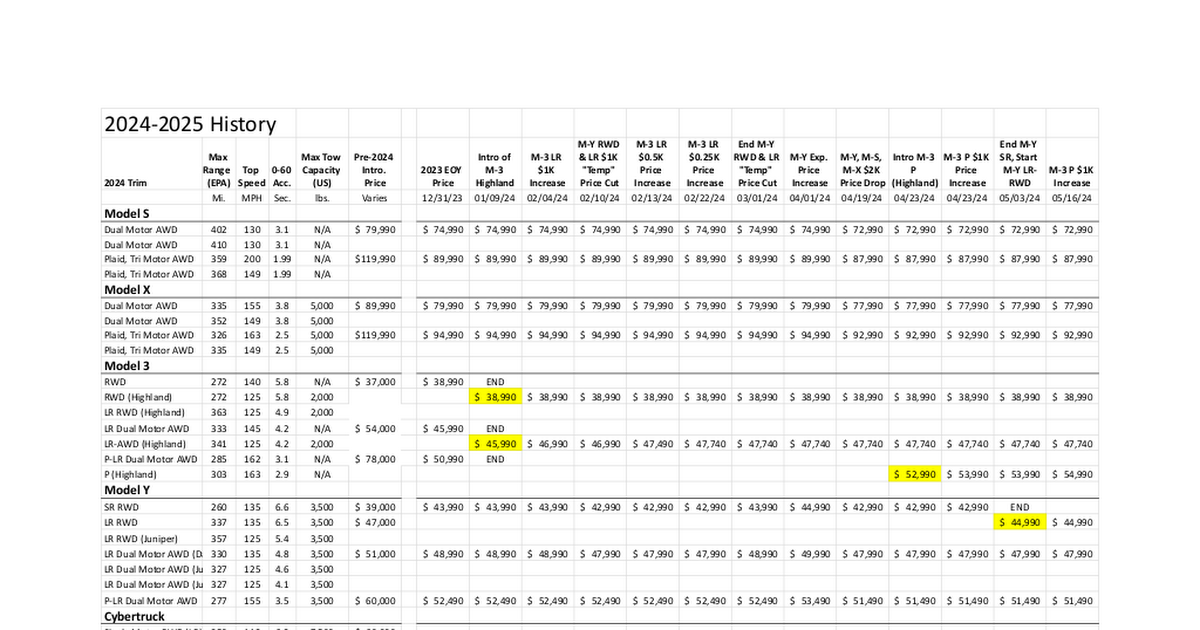Click the 'P (Highland)' trim label
1200x630 pixels.
[x=131, y=475]
